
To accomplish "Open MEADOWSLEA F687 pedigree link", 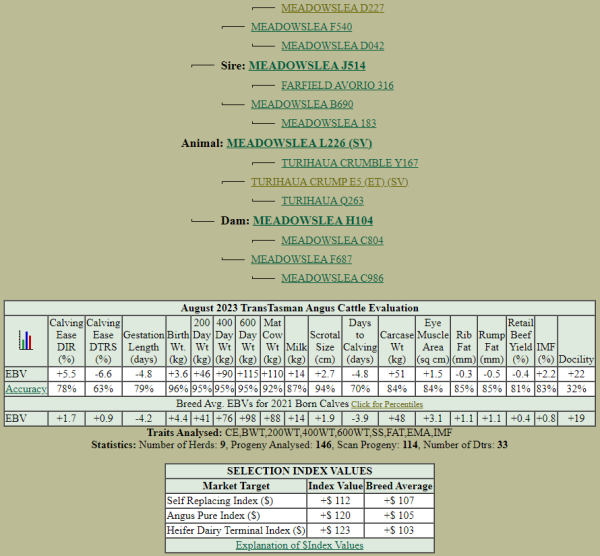I will 301,259.
